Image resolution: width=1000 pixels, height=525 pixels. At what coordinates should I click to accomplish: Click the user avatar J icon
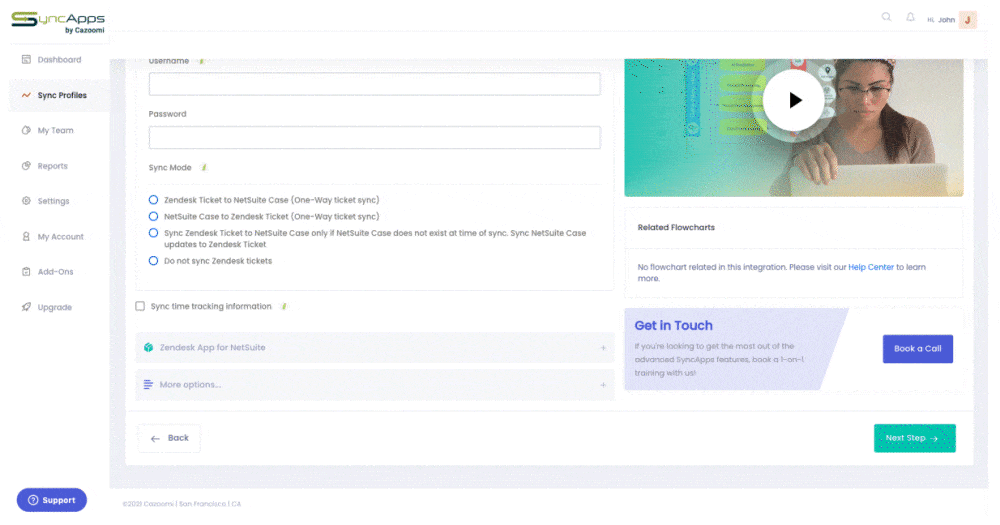tap(967, 20)
